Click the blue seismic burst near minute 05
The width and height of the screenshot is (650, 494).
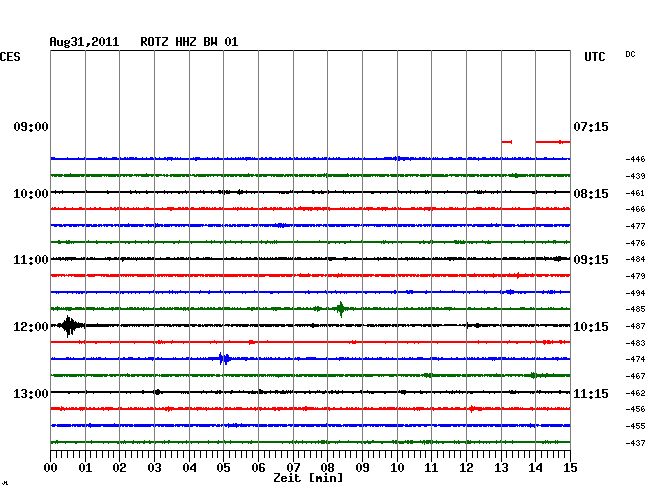click(224, 358)
